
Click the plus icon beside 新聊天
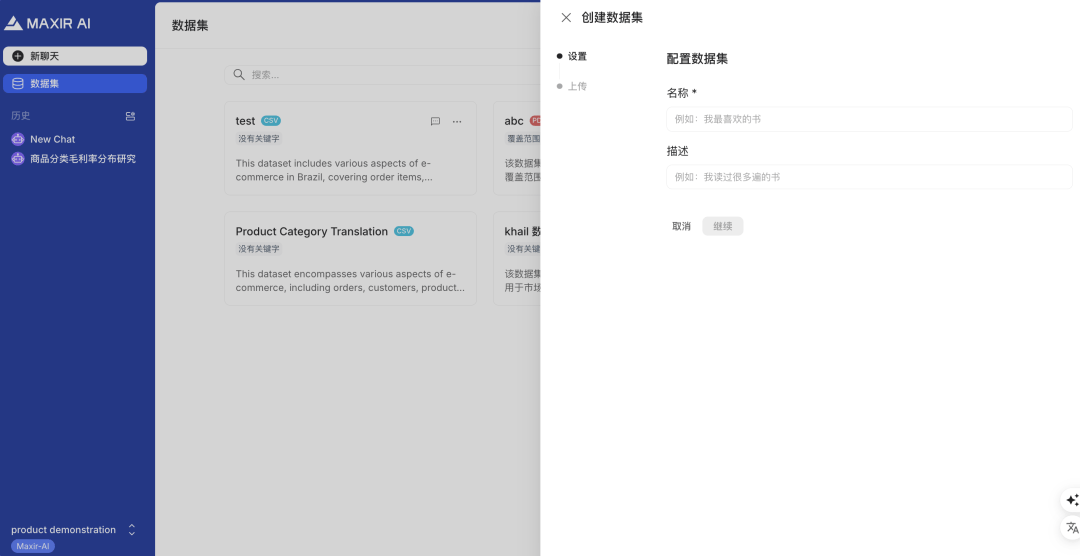click(x=18, y=56)
